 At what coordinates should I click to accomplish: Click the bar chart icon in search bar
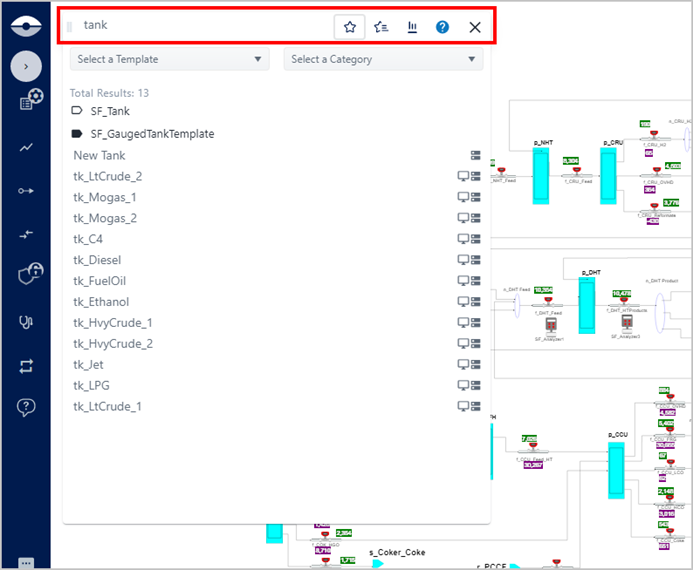pos(412,27)
